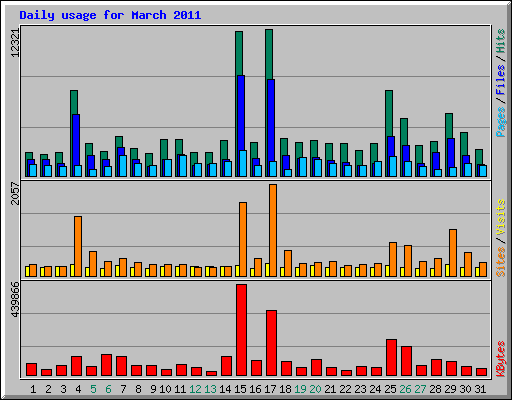Click the green 'Hits' legend label
Viewport: 512px width, 400px height.
point(500,41)
